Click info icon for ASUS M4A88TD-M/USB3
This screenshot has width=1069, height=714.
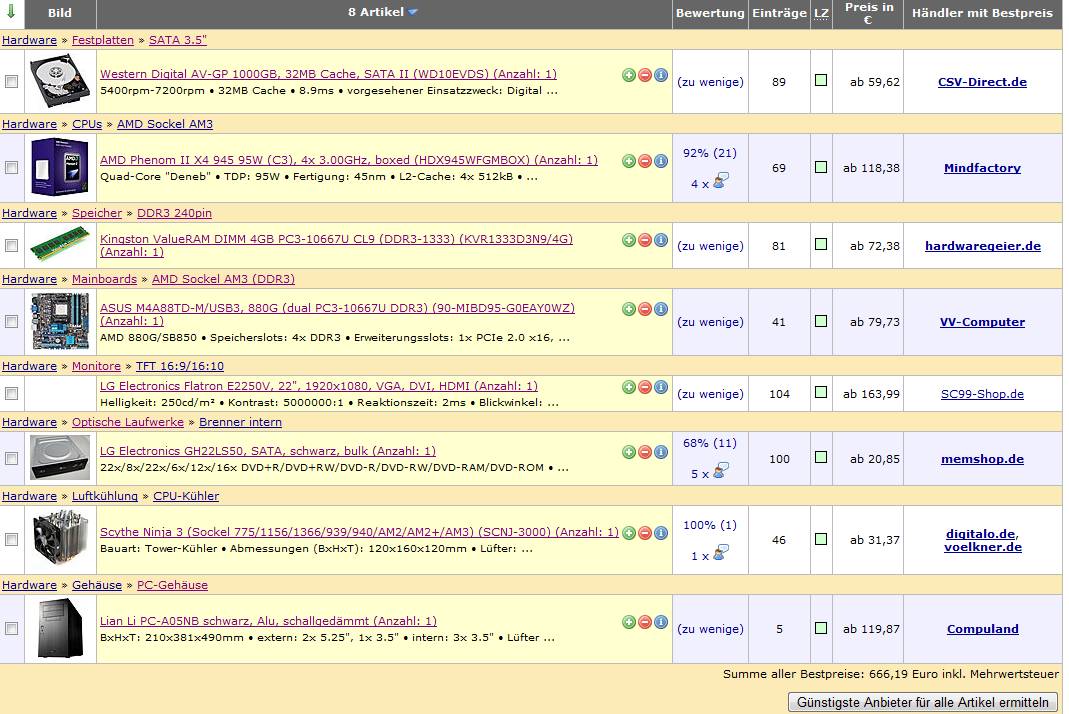(661, 309)
